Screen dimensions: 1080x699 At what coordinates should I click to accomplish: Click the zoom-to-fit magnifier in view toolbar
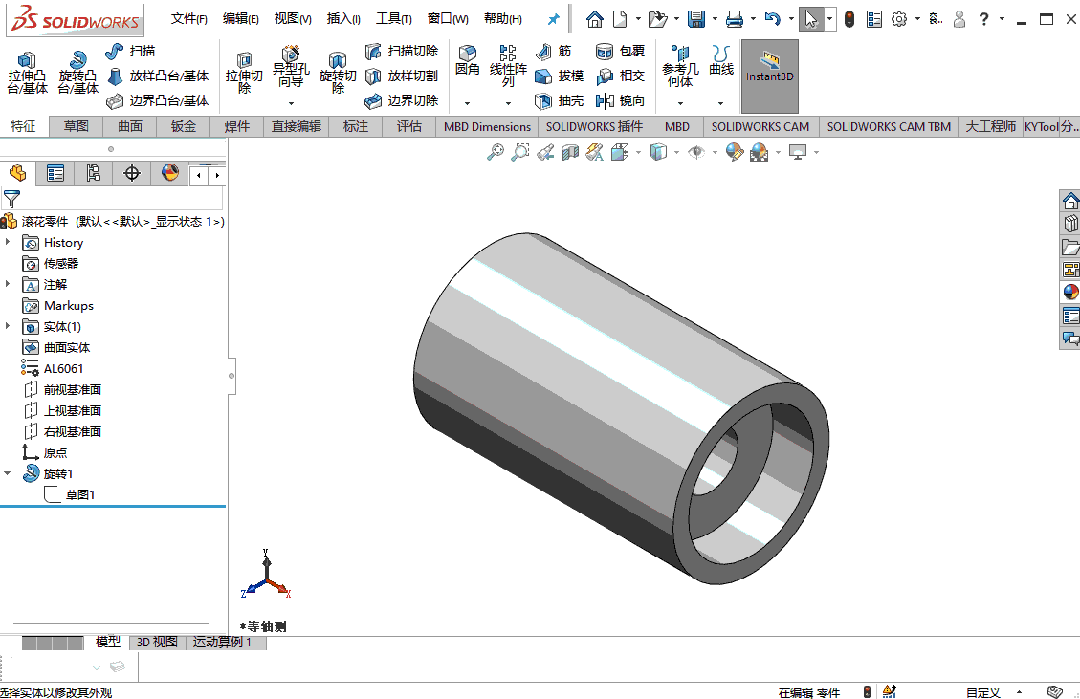pos(495,152)
